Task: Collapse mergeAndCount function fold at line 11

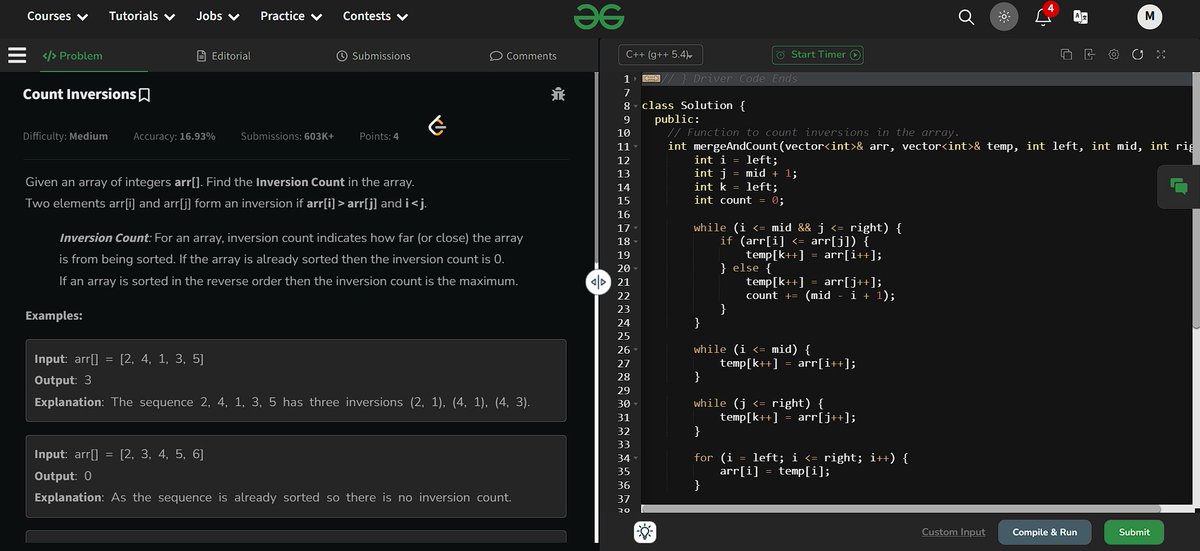Action: point(636,146)
